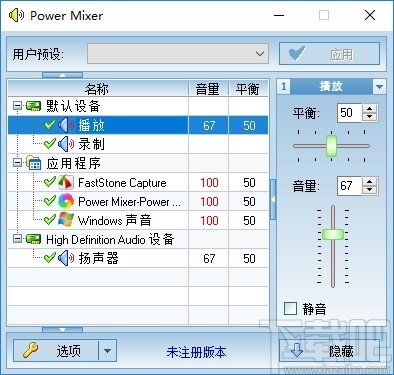Click the 名称 column header

click(98, 89)
